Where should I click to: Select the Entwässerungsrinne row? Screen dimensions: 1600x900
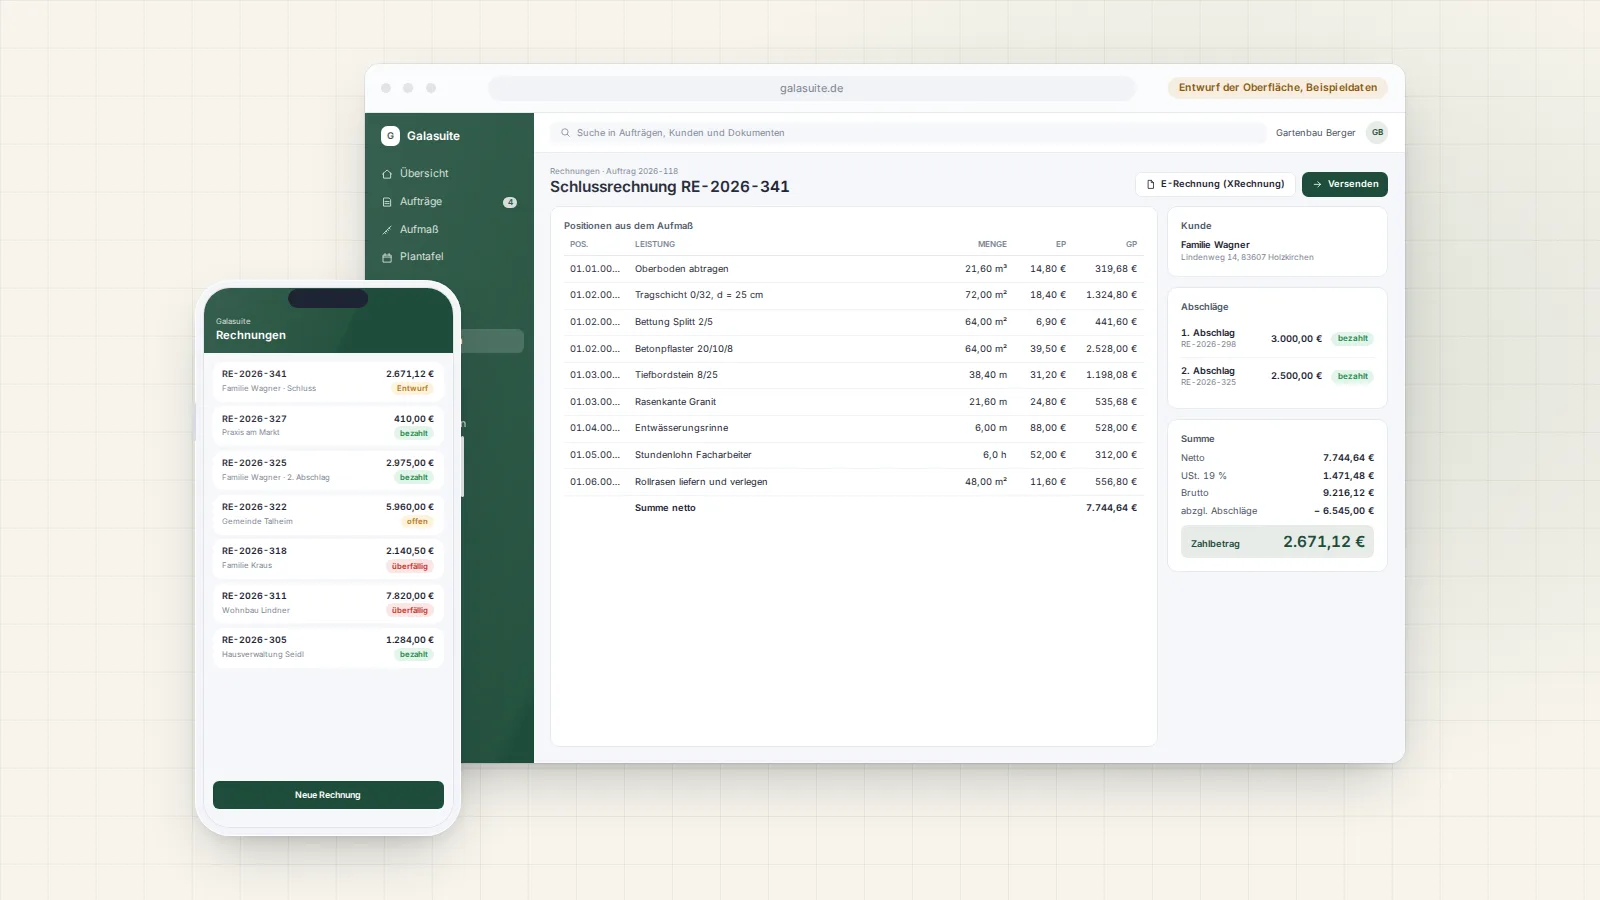click(x=853, y=428)
